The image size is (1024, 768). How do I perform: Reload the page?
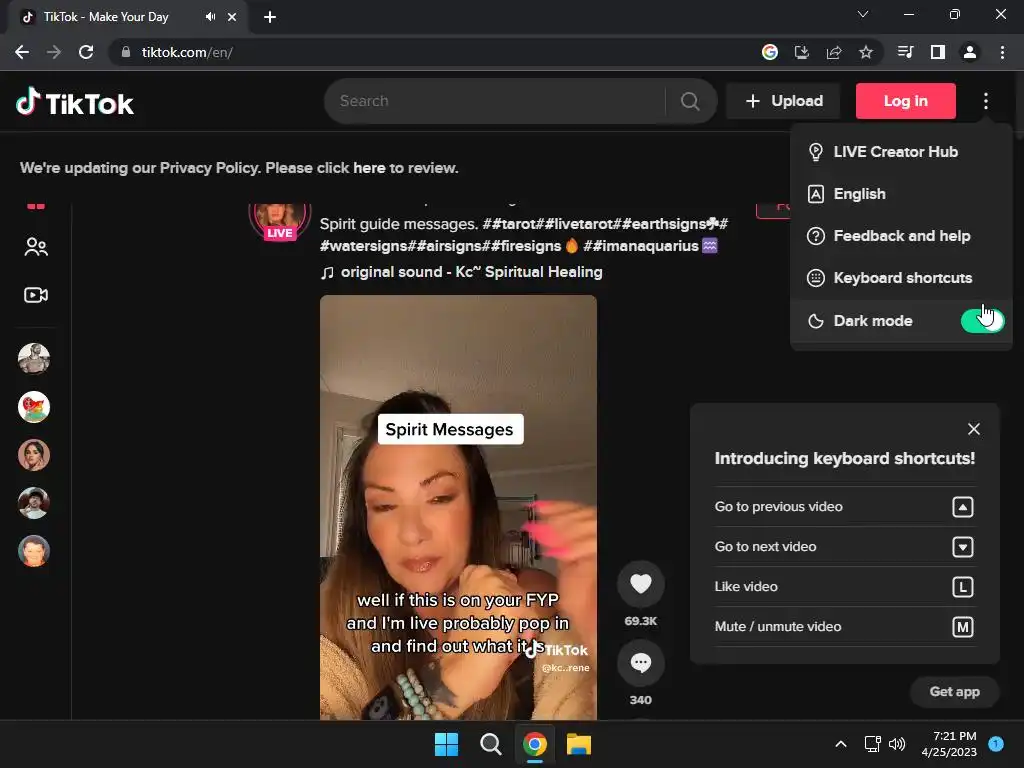(86, 52)
